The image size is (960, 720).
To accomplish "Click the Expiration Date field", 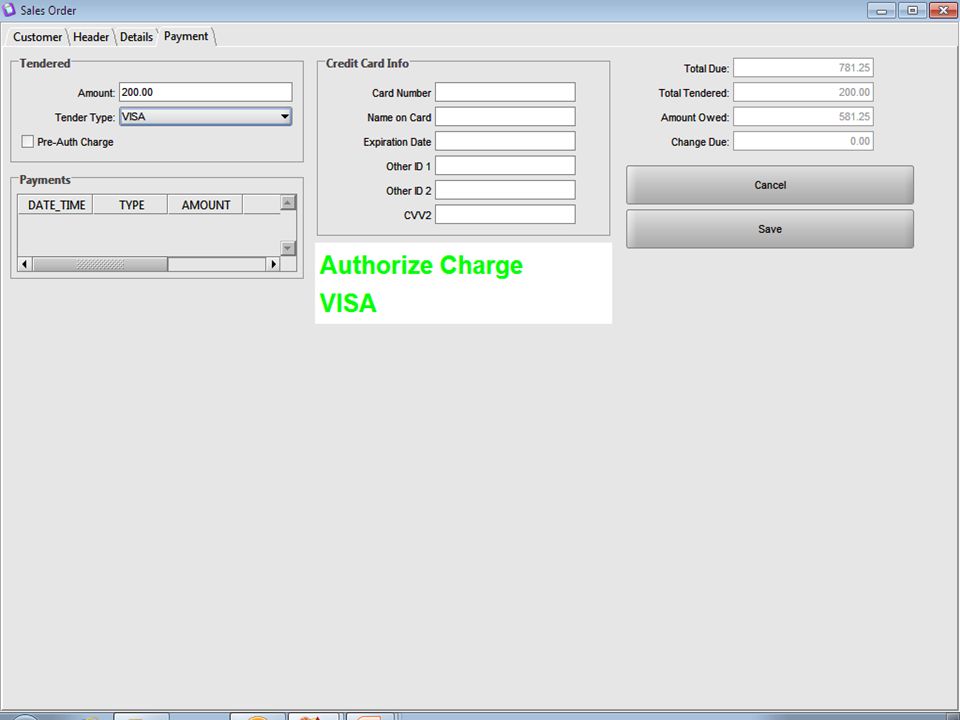I will click(505, 141).
